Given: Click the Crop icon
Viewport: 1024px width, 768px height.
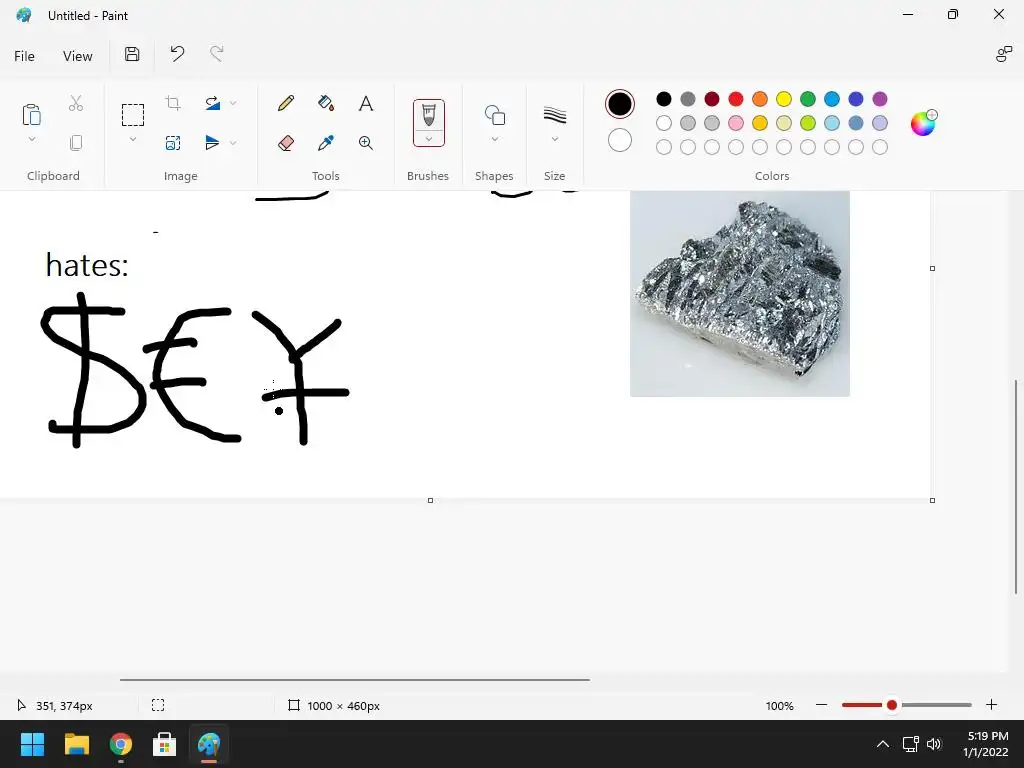Looking at the screenshot, I should coord(173,103).
